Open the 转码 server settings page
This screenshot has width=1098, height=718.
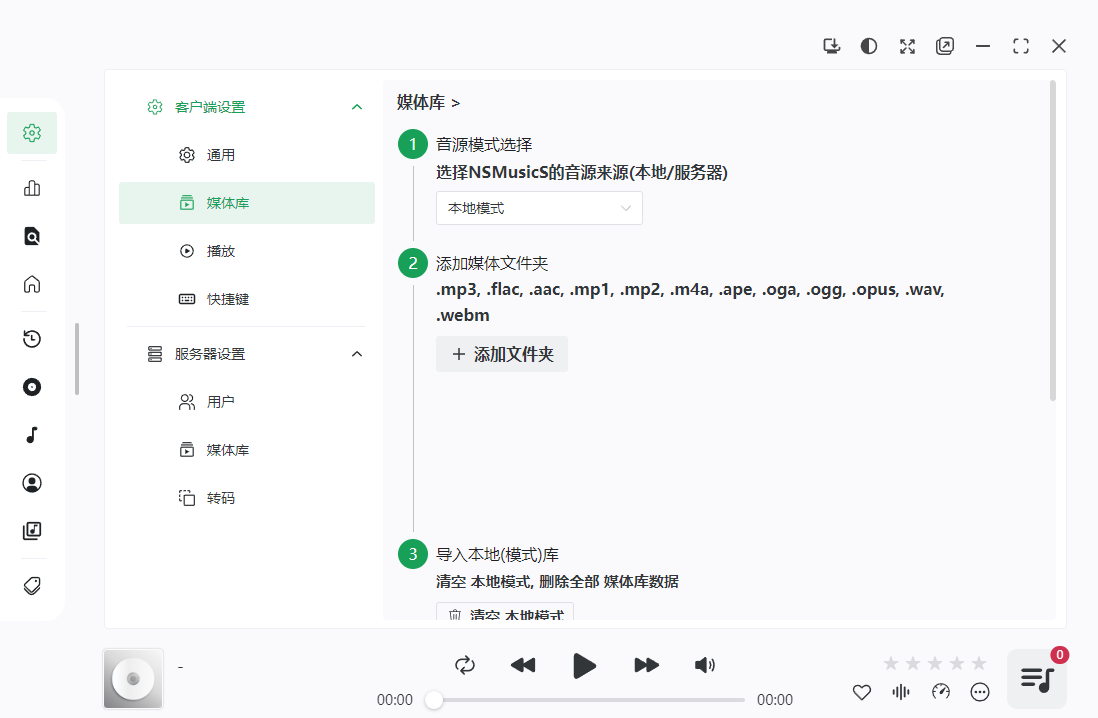coord(220,497)
